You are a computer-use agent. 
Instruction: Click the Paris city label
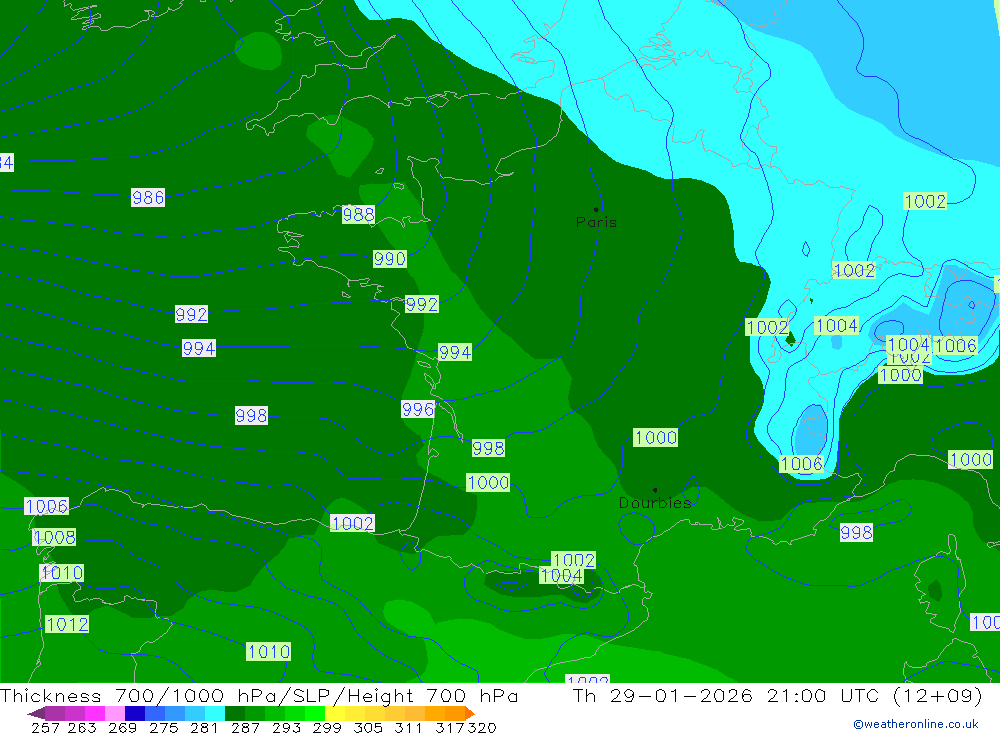tap(596, 223)
